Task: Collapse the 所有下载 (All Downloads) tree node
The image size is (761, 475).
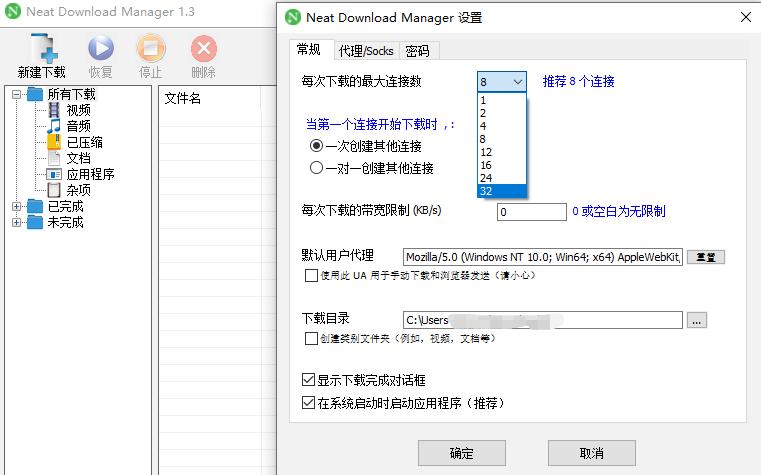Action: [17, 94]
